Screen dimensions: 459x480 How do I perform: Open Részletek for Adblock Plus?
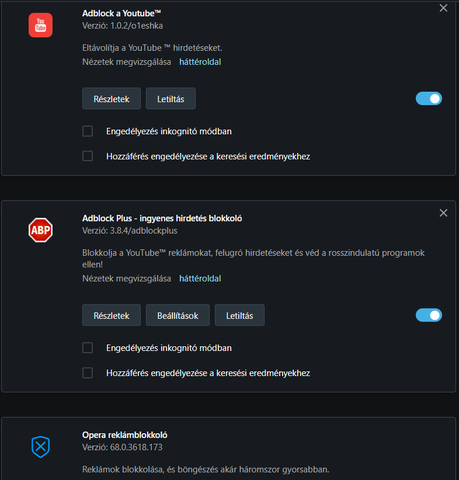pyautogui.click(x=111, y=315)
